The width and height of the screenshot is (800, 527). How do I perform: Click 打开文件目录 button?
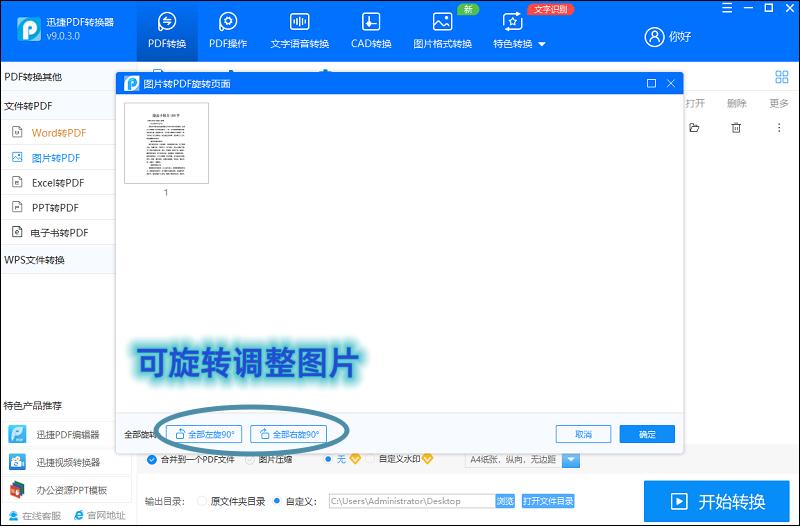[548, 501]
